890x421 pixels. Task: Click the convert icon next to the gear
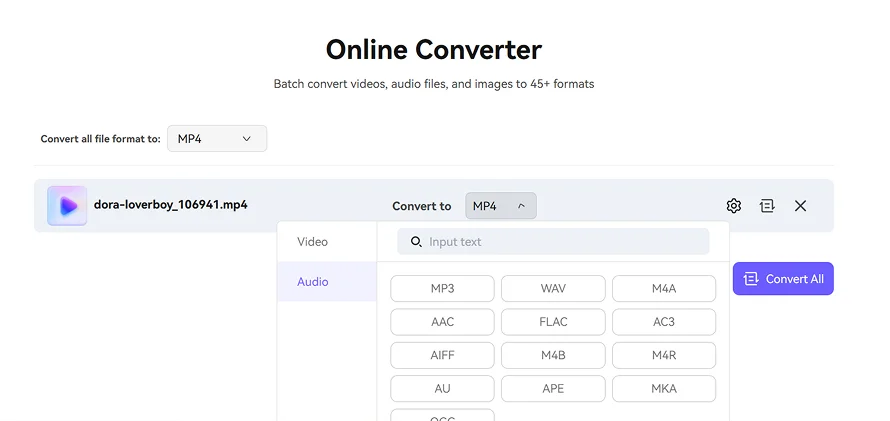[x=767, y=205]
